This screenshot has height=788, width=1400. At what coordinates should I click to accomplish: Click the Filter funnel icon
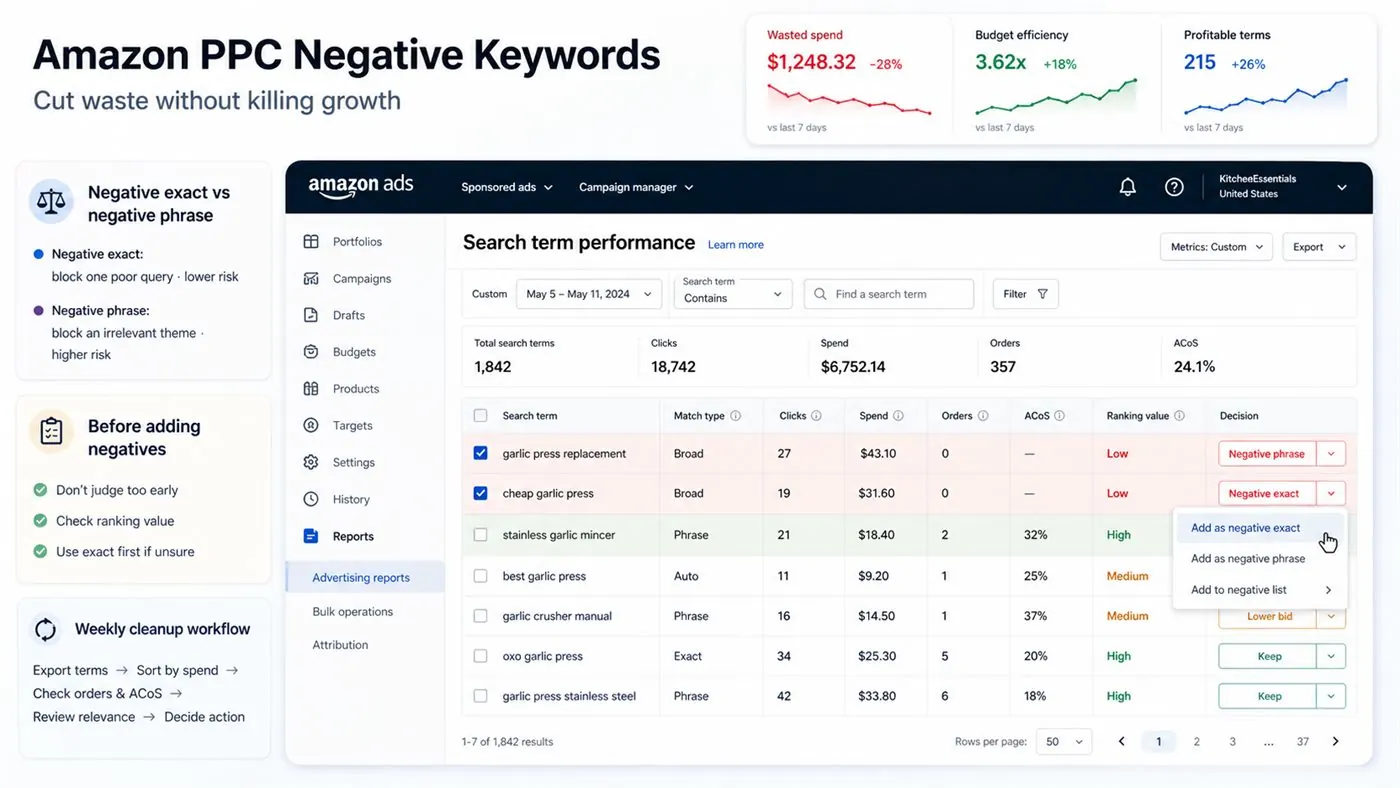(1043, 294)
